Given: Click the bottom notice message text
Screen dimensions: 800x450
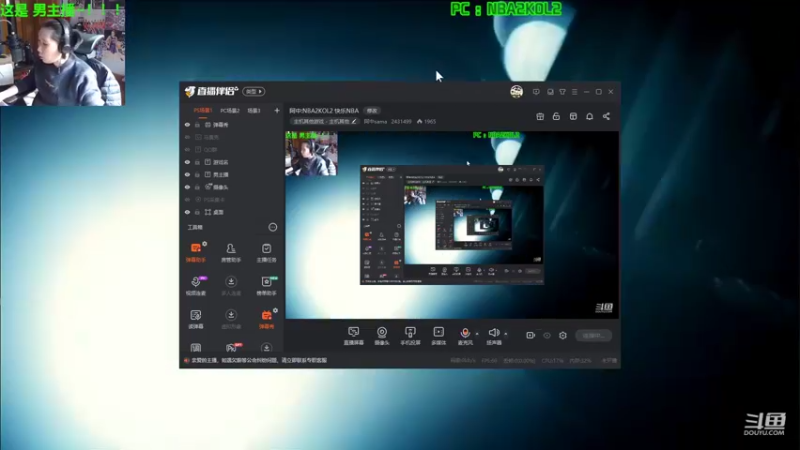Looking at the screenshot, I should [259, 360].
